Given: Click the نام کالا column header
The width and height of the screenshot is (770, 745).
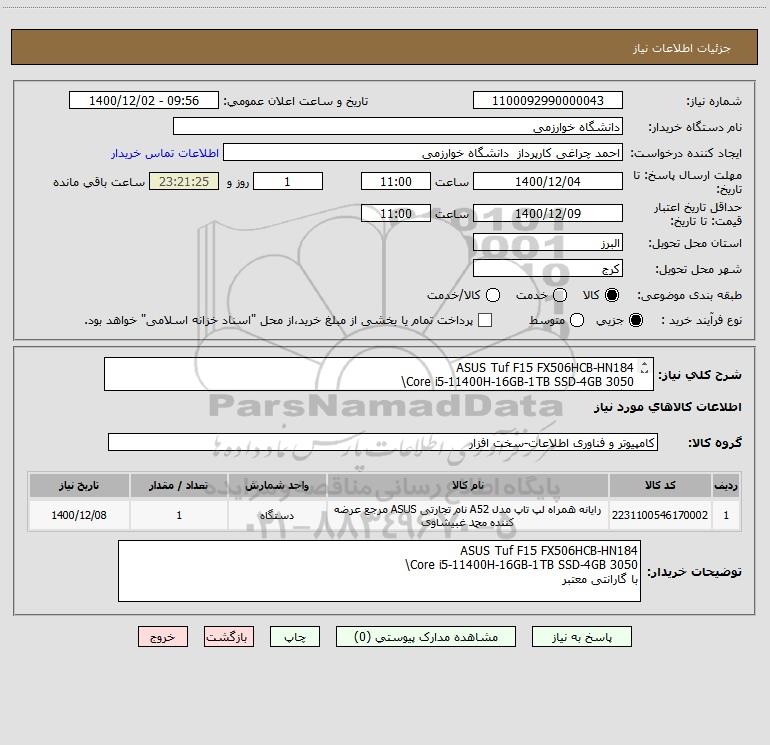Looking at the screenshot, I should click(468, 486).
